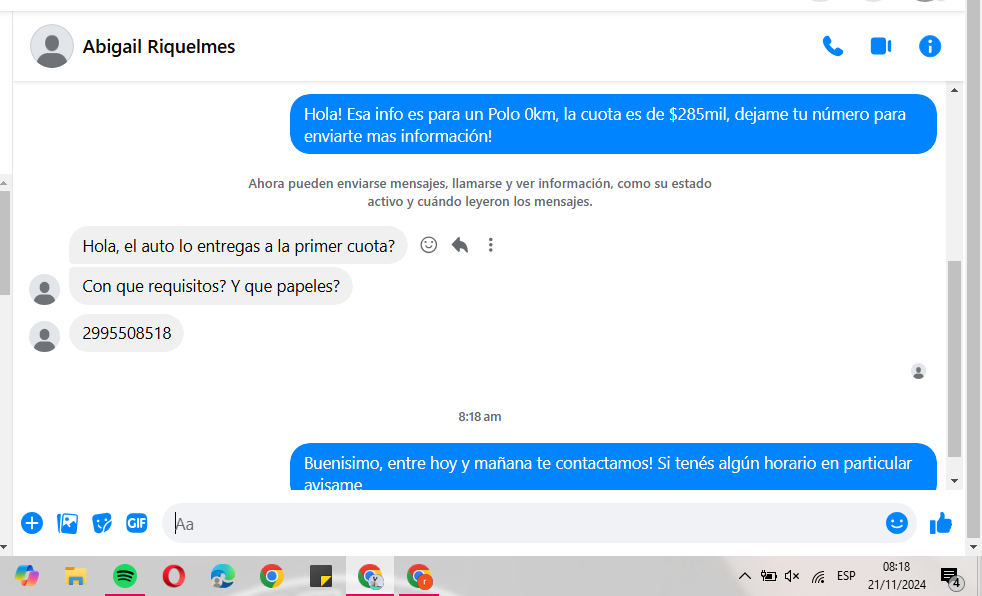982x596 pixels.
Task: Open Abigail Riquelmes profile picture in header
Action: (x=52, y=47)
